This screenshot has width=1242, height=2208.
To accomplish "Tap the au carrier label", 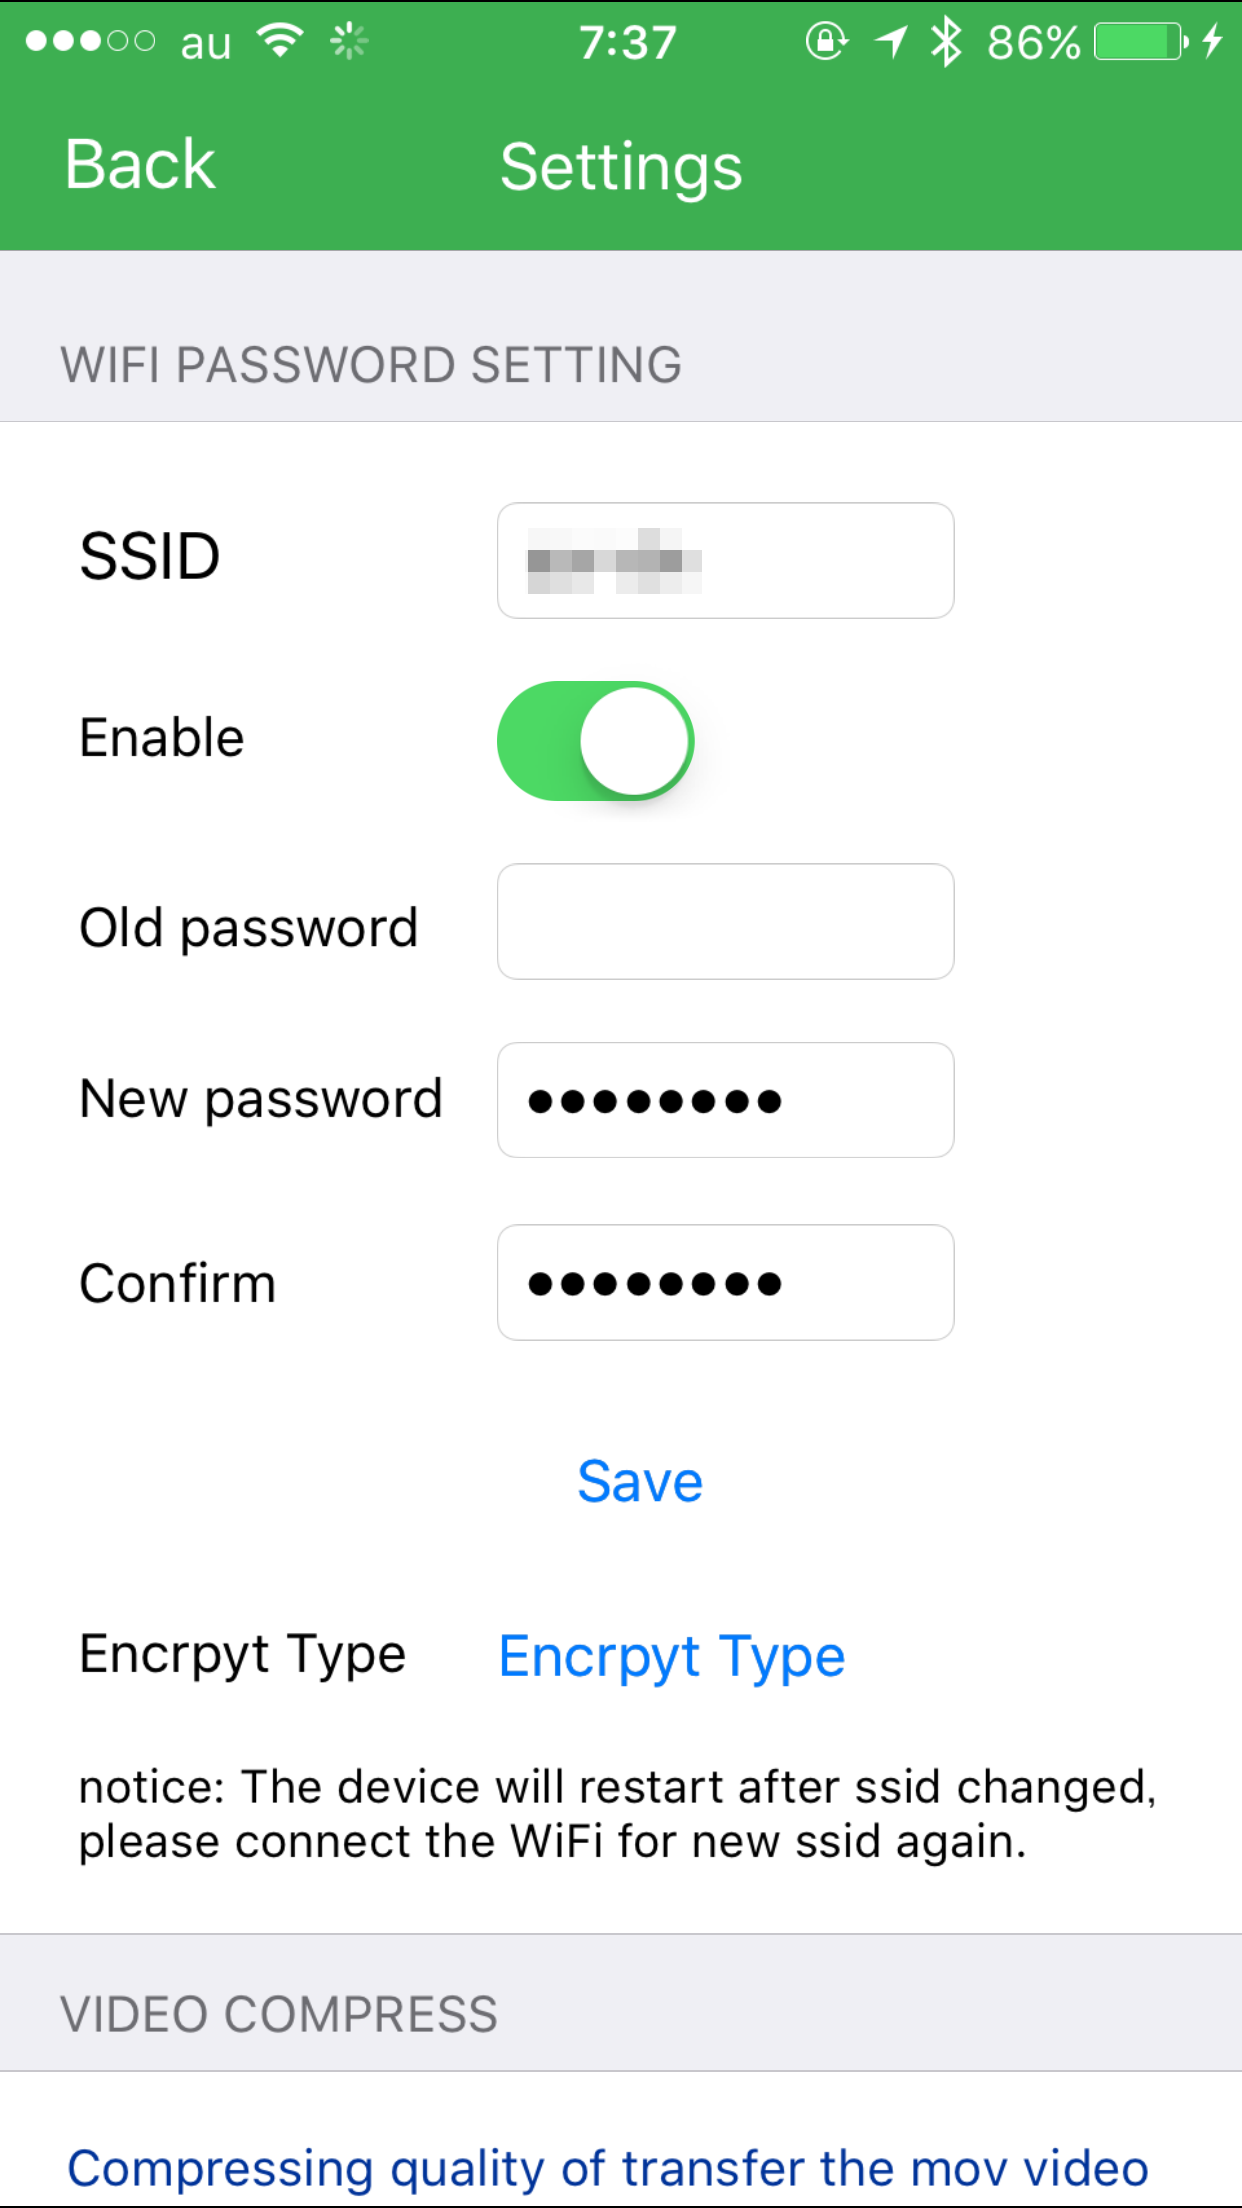I will [206, 44].
